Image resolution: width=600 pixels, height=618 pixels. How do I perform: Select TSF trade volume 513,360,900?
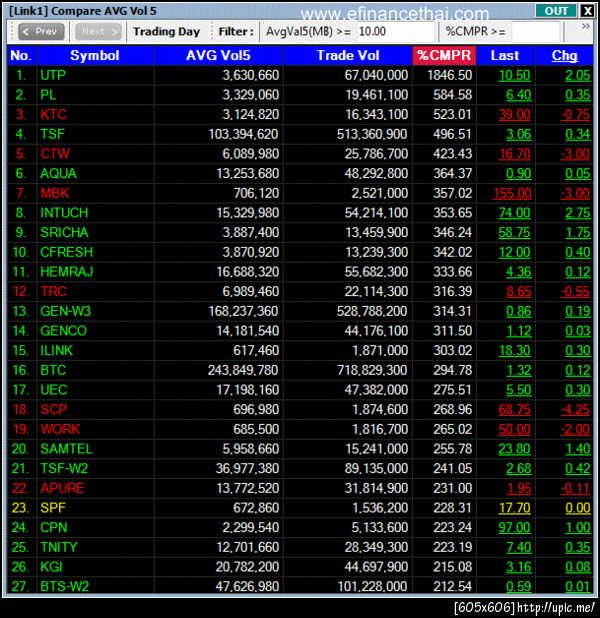click(372, 134)
